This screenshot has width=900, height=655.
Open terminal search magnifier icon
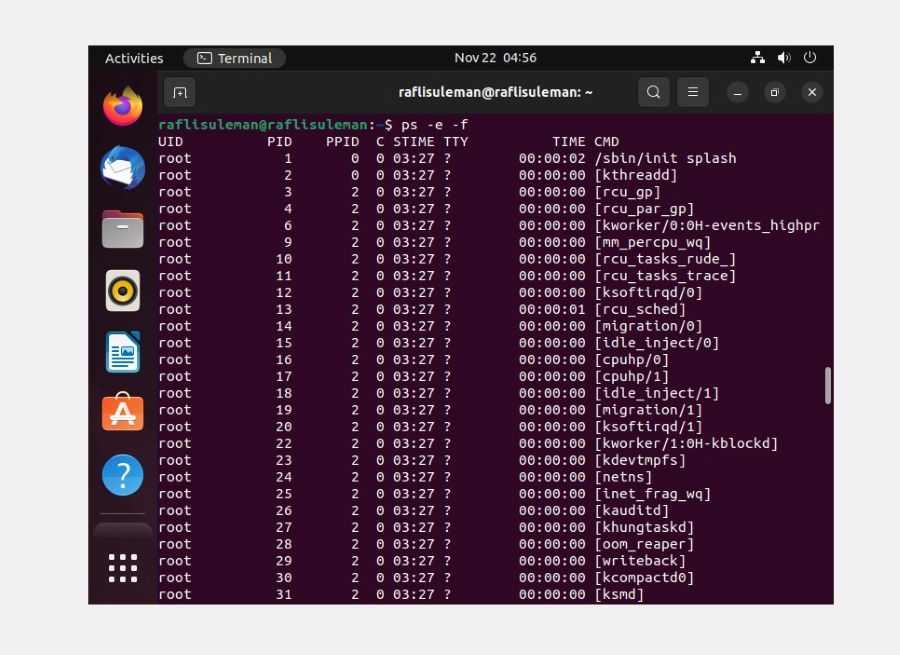click(x=653, y=92)
